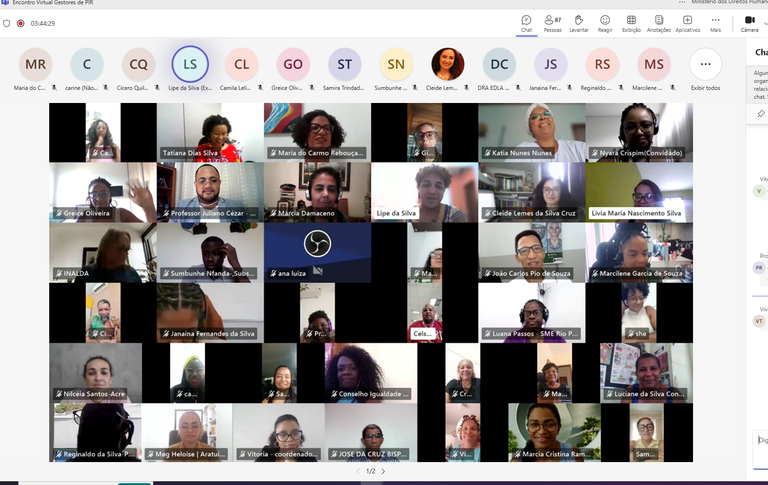
Task: Select the GO Greice avatar
Action: [293, 64]
